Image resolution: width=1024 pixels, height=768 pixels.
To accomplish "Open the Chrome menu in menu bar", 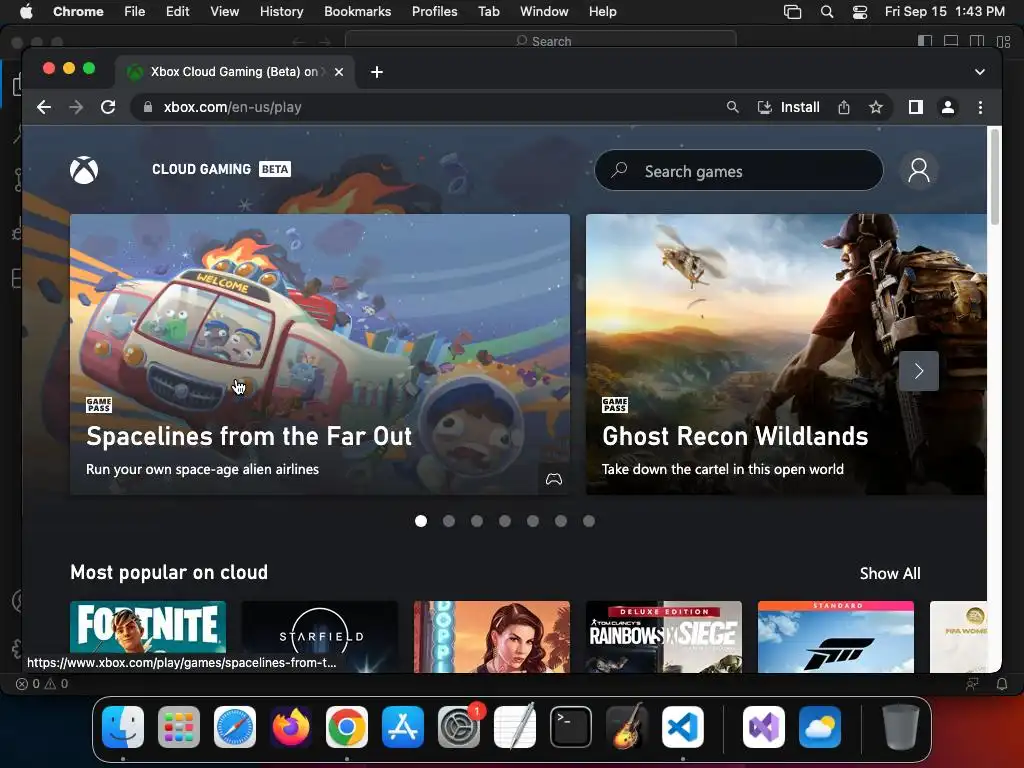I will point(78,12).
